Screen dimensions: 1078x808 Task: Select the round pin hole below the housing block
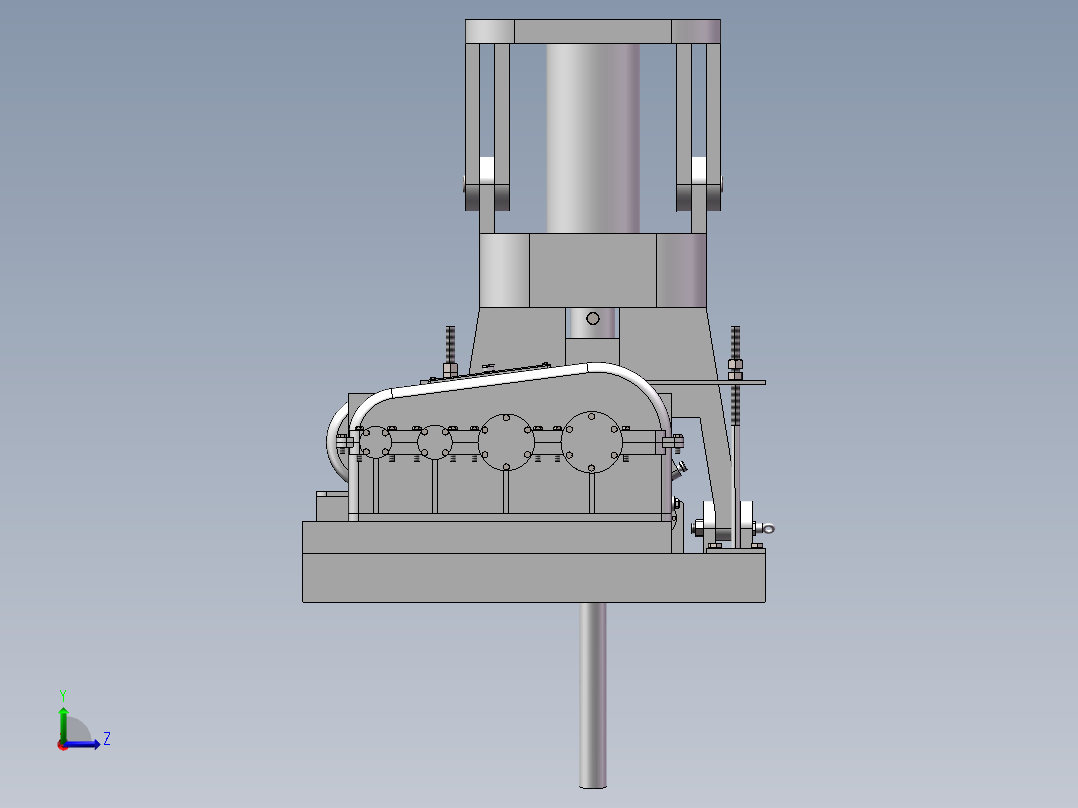(593, 318)
